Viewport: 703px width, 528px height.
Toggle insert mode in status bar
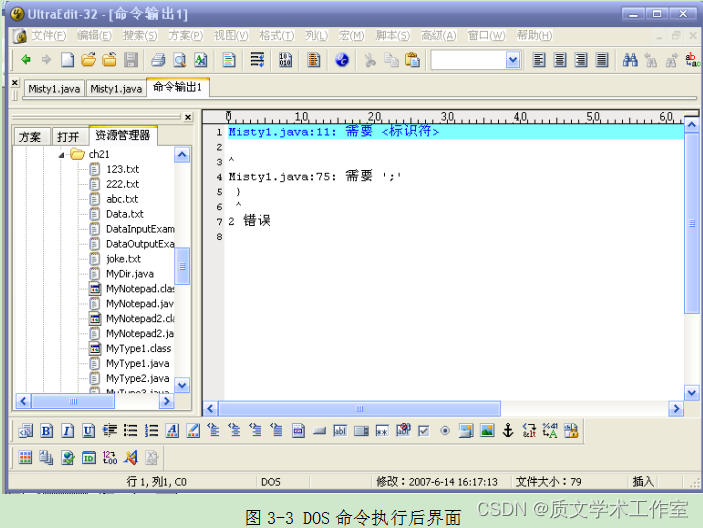point(643,482)
